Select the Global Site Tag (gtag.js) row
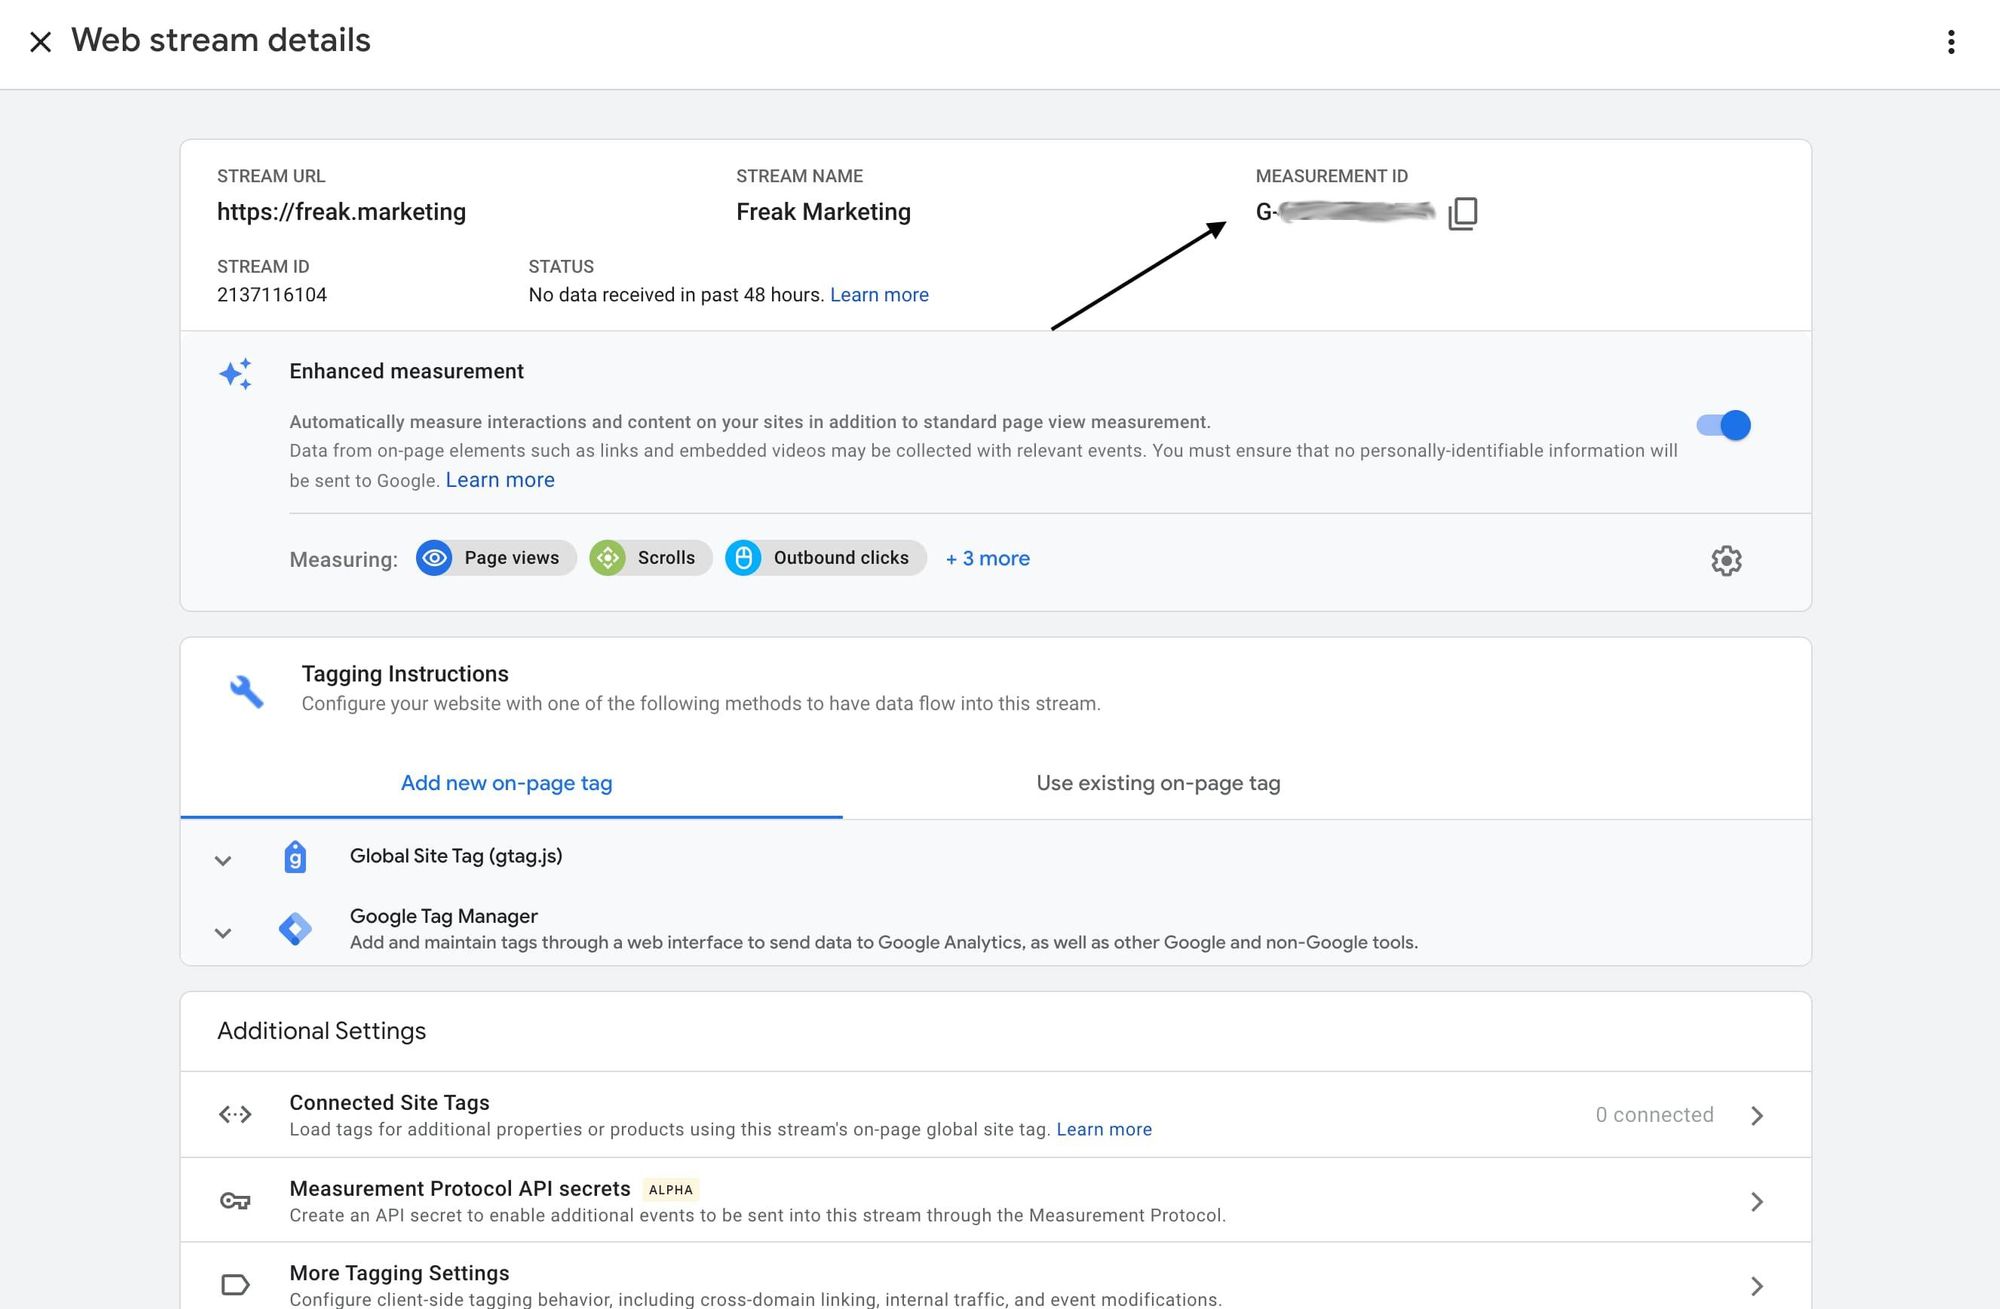Image resolution: width=2000 pixels, height=1309 pixels. tap(995, 857)
